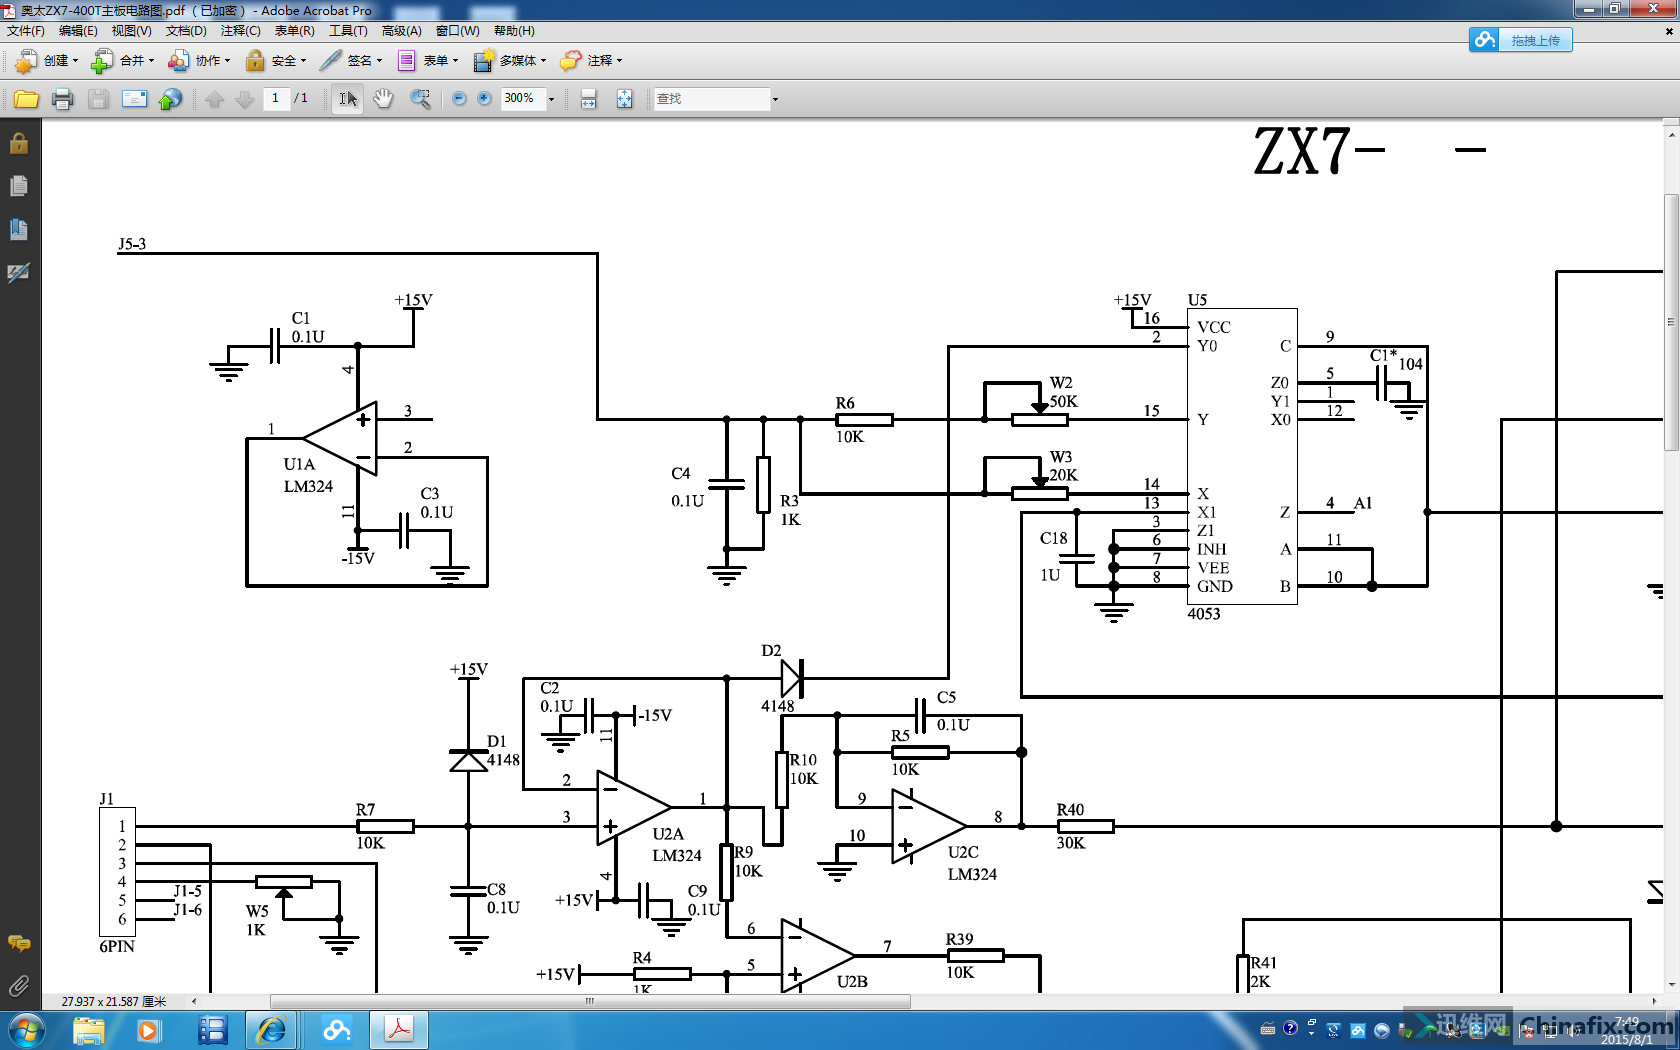This screenshot has width=1680, height=1050.
Task: Open the media player taskbar icon
Action: click(x=148, y=1030)
